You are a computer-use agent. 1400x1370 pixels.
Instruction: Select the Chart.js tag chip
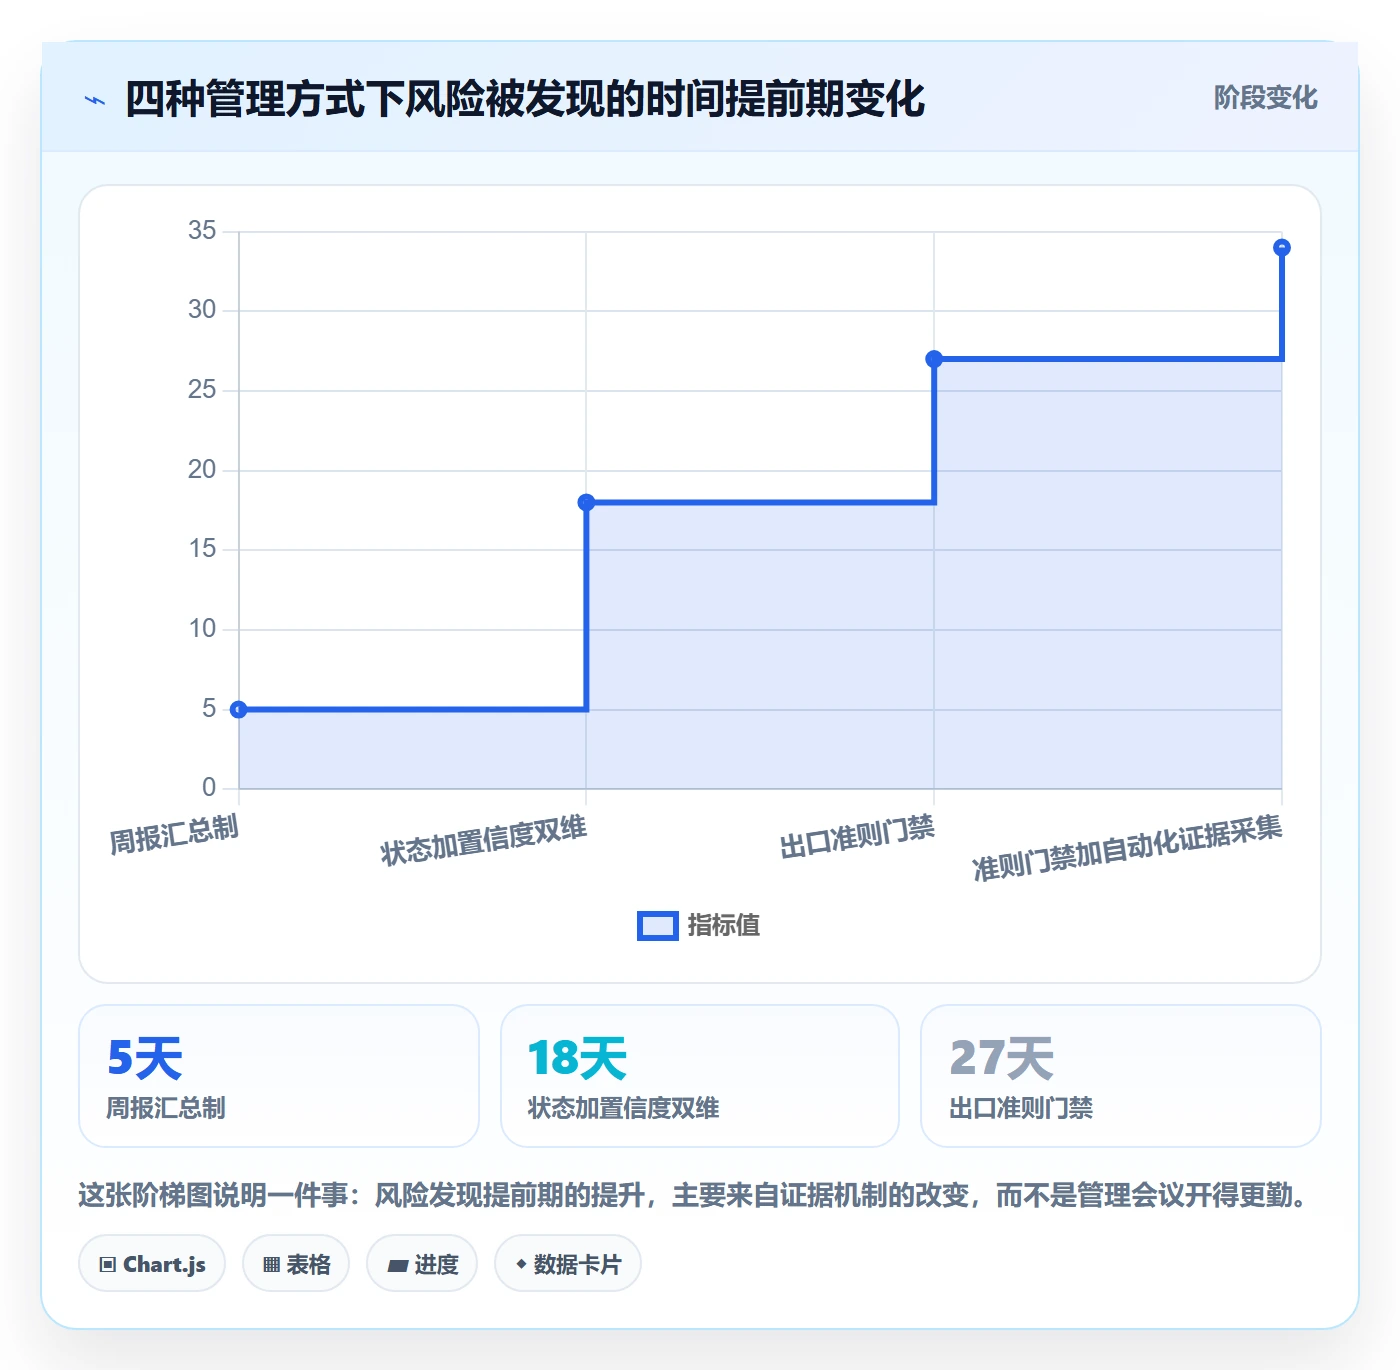[x=152, y=1264]
